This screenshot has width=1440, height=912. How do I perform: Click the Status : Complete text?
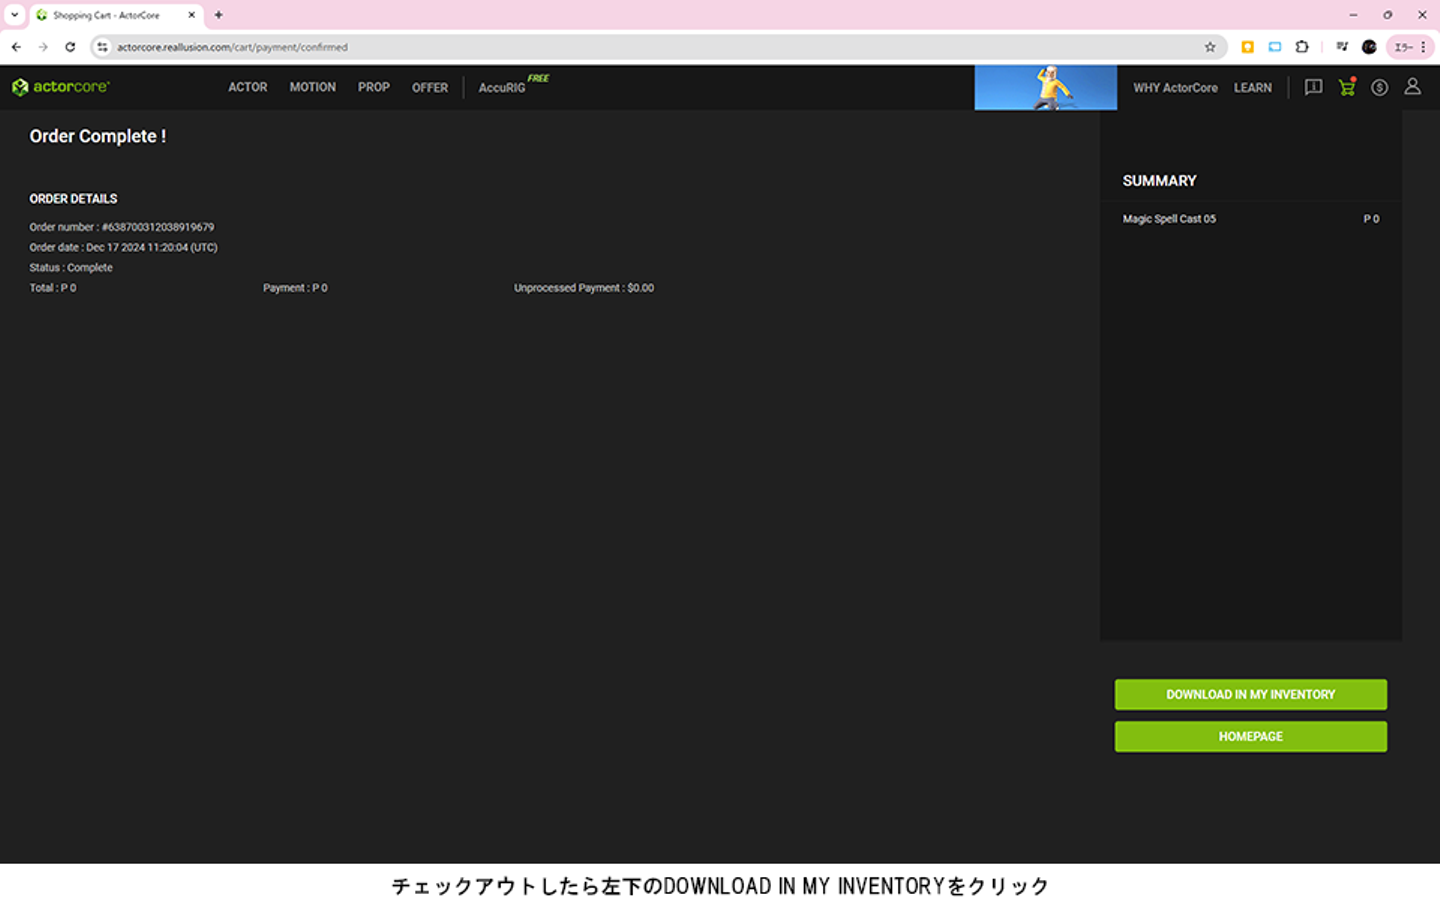tap(71, 268)
